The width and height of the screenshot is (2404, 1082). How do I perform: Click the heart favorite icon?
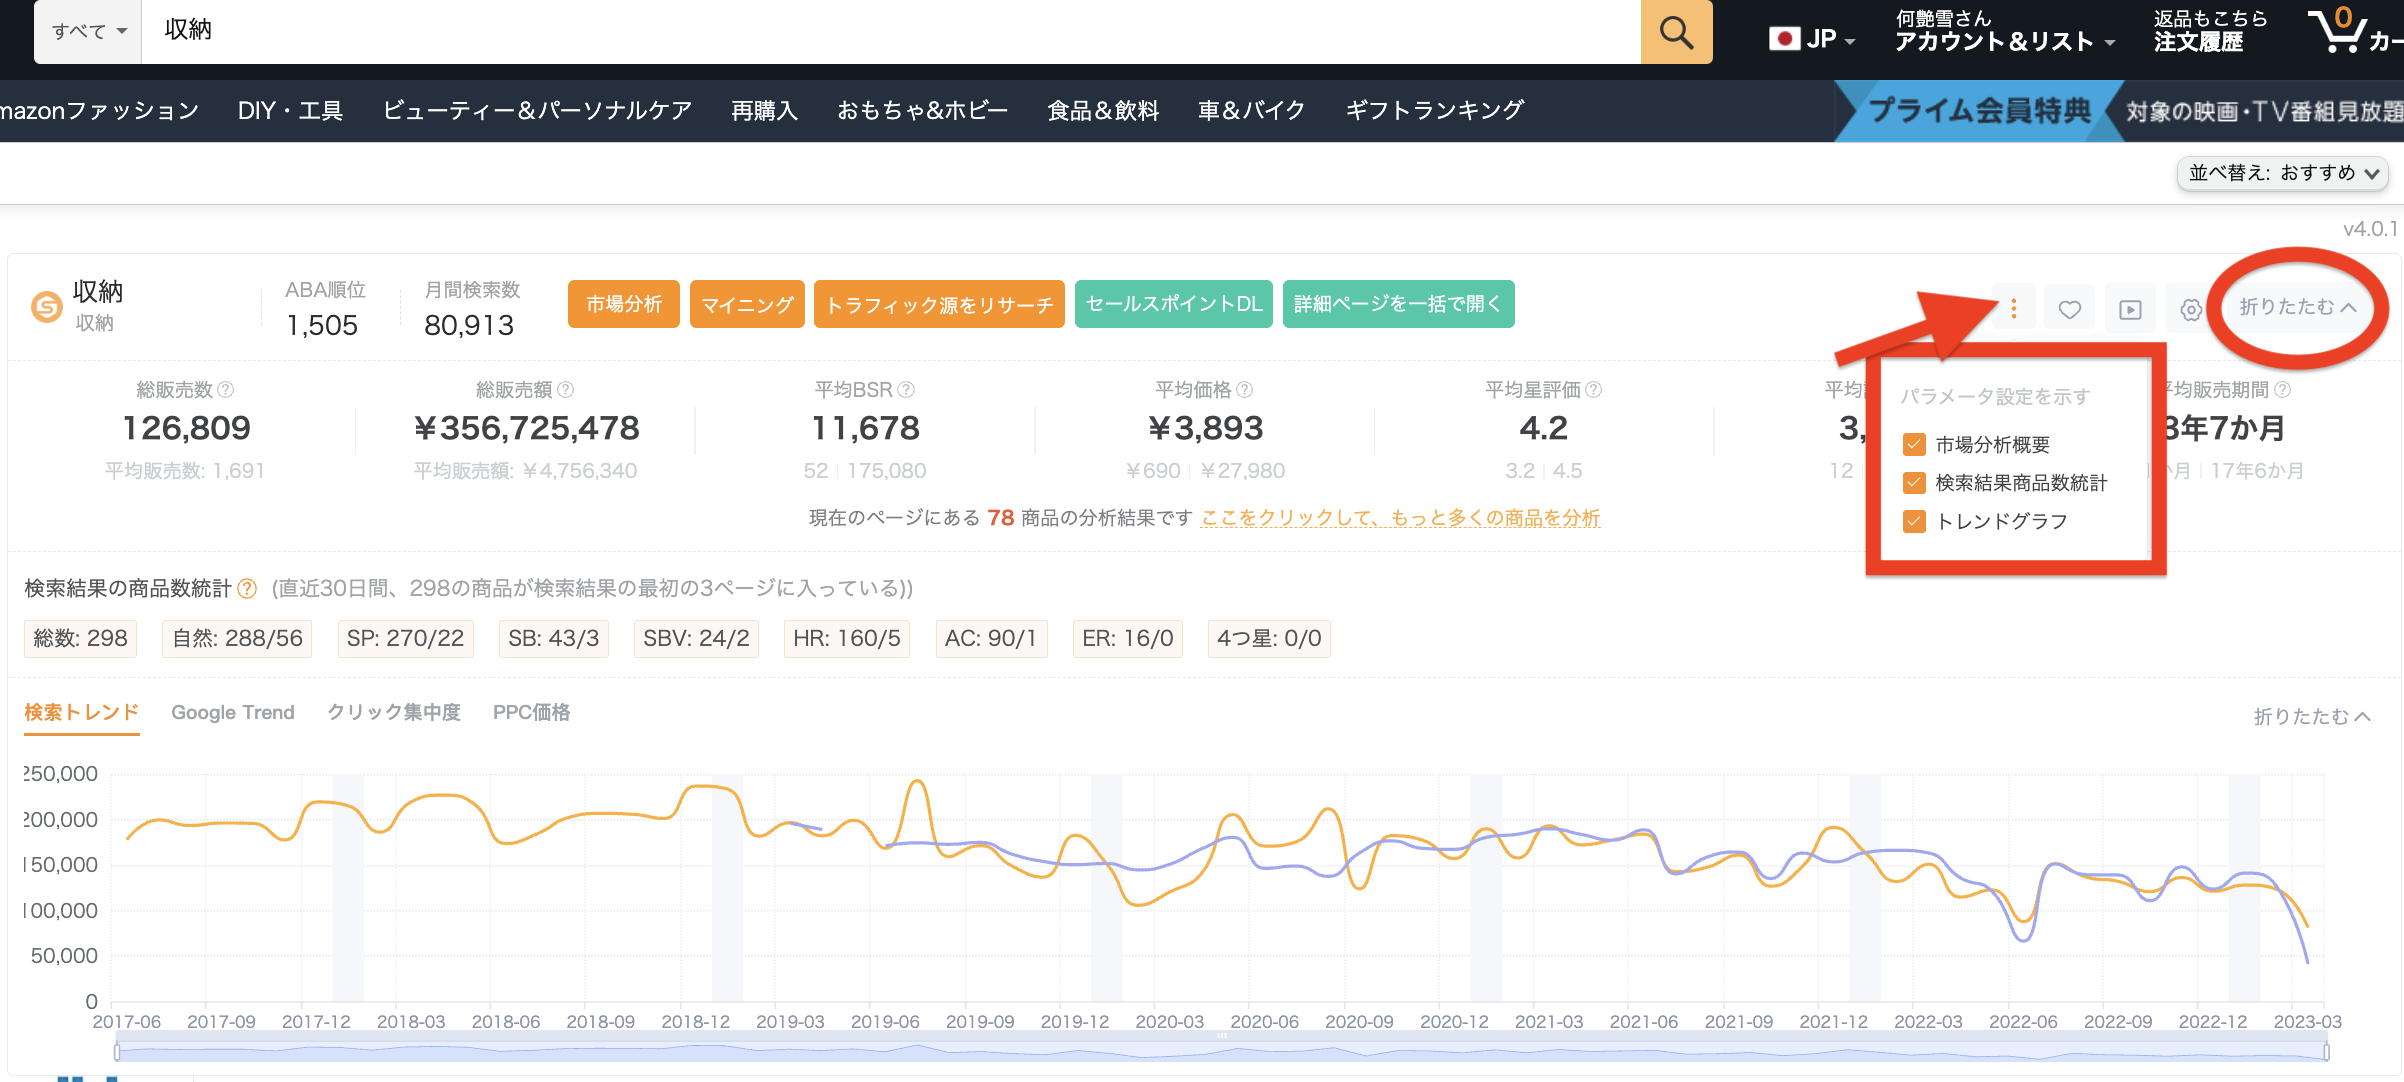[x=2070, y=309]
